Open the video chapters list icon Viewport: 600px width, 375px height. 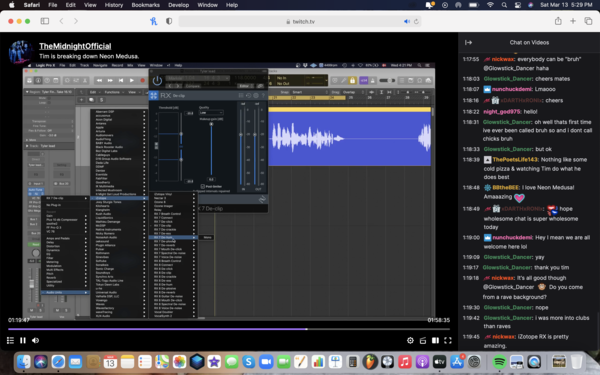(10, 340)
